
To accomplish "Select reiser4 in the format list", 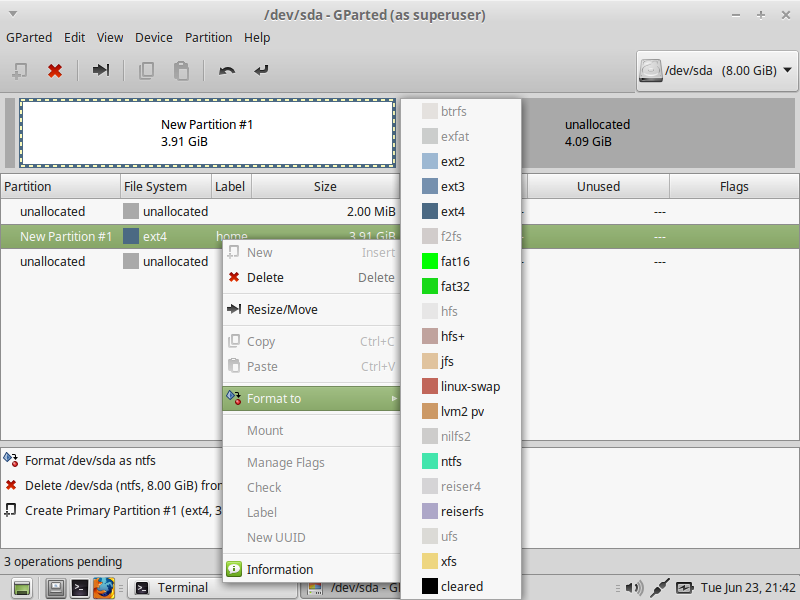I will (x=461, y=486).
